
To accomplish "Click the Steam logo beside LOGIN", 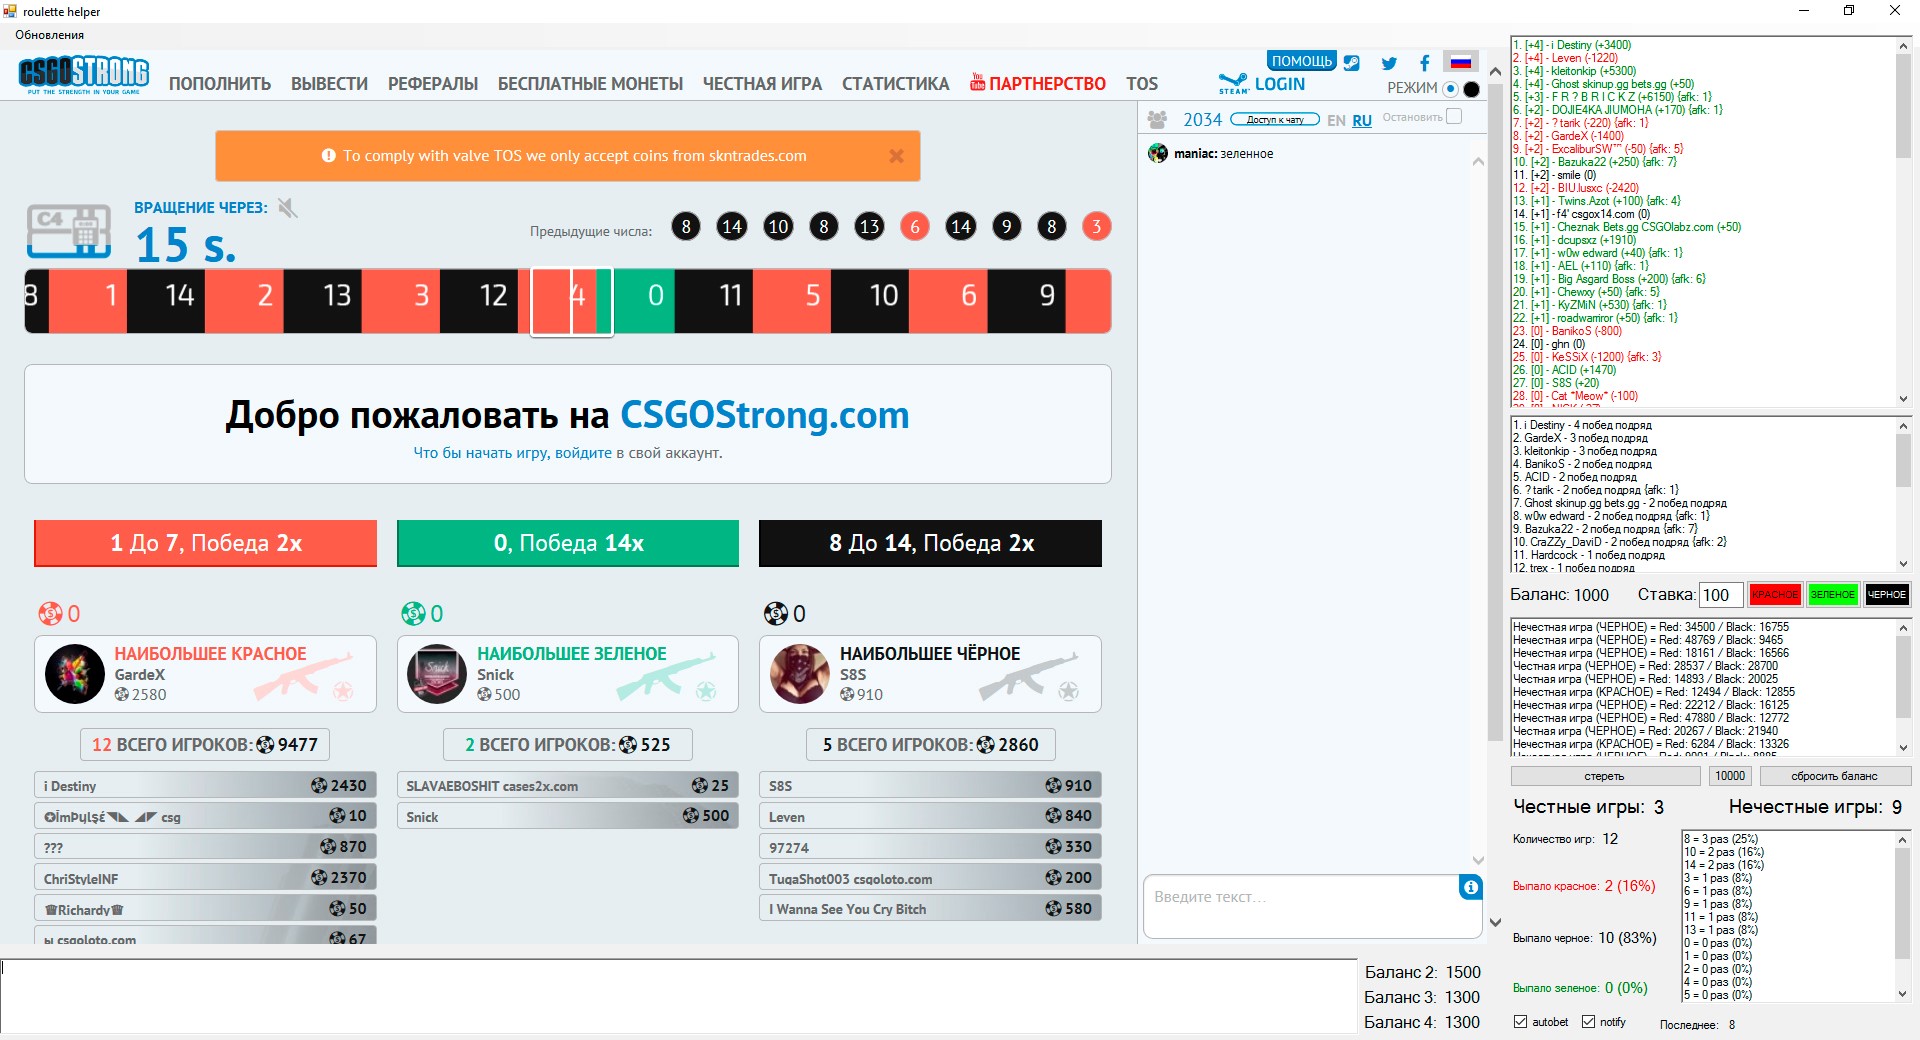I will click(x=1233, y=84).
